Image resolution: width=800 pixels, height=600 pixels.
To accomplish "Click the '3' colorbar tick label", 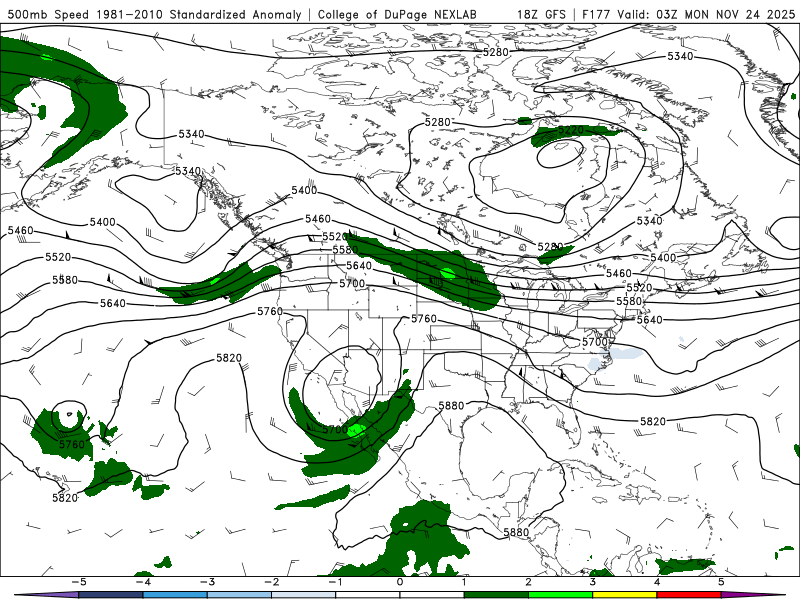I will 593,582.
